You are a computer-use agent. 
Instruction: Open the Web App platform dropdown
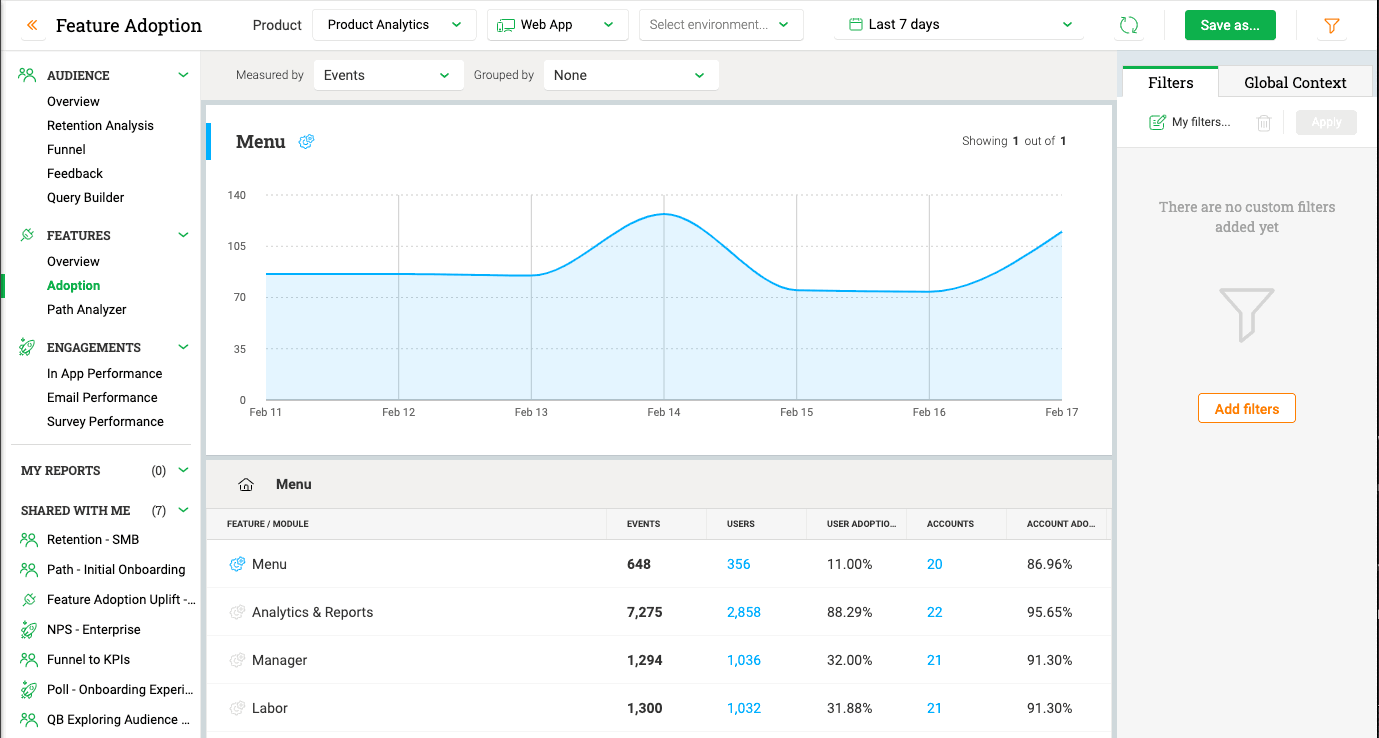click(557, 25)
